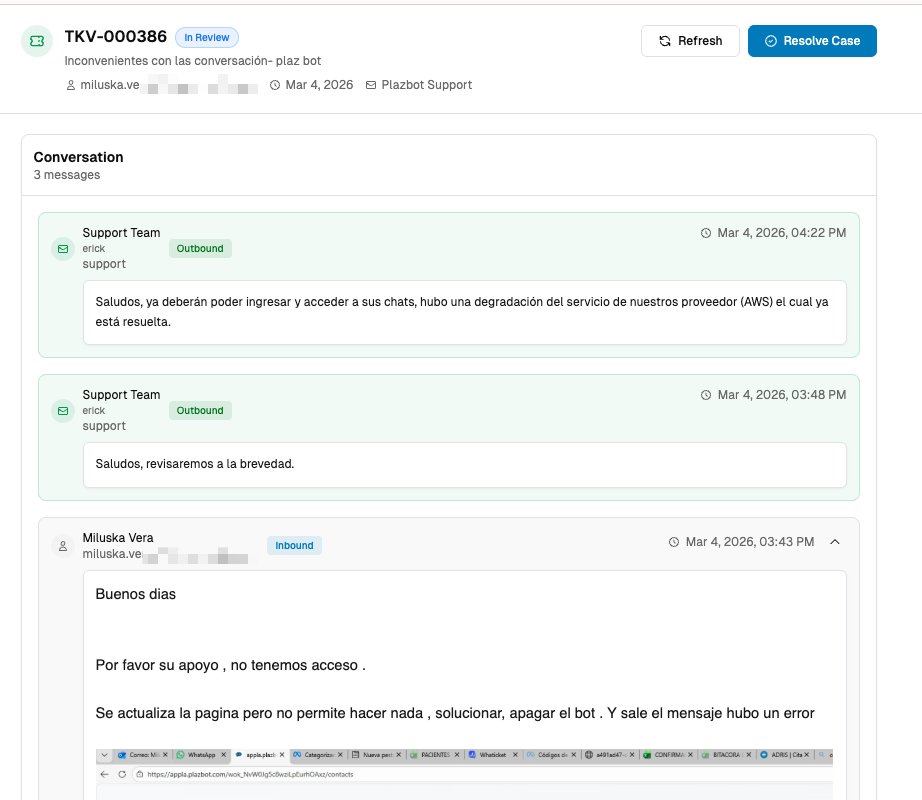Image resolution: width=922 pixels, height=800 pixels.
Task: Click the envelope icon beside Plazbot Support
Action: [x=370, y=85]
